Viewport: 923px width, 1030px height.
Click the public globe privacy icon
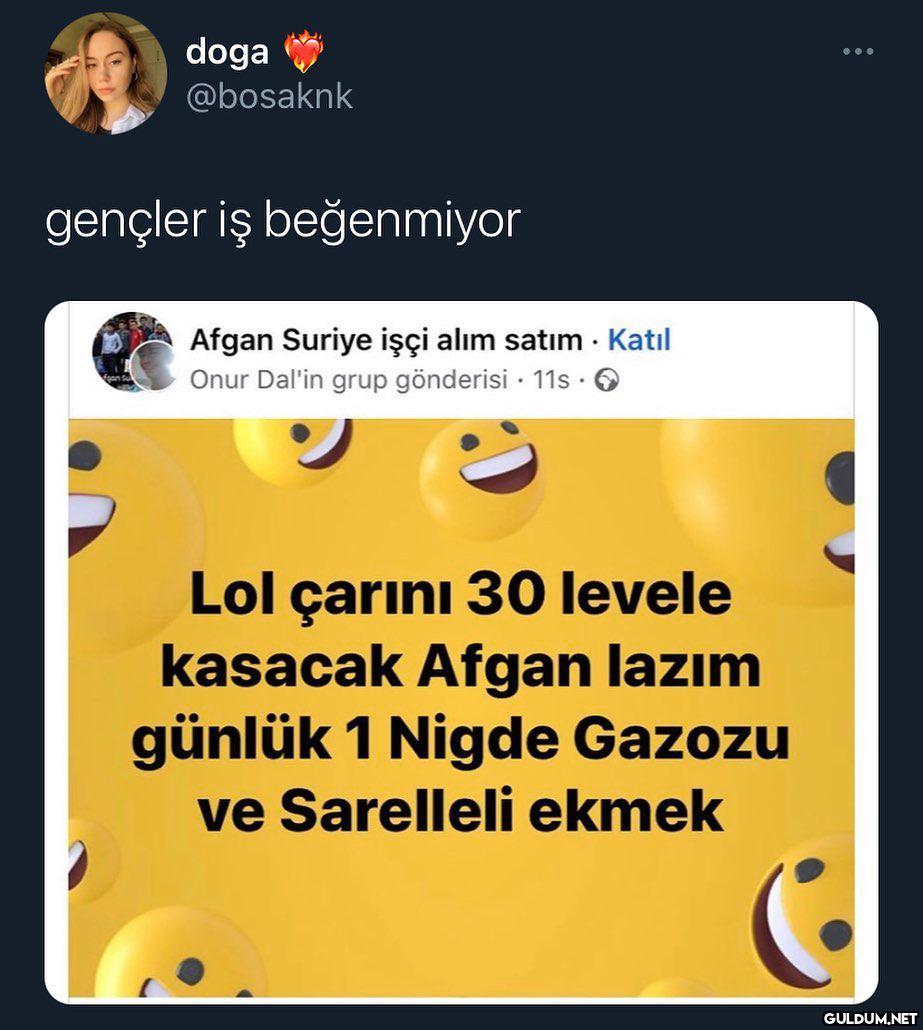pyautogui.click(x=606, y=380)
